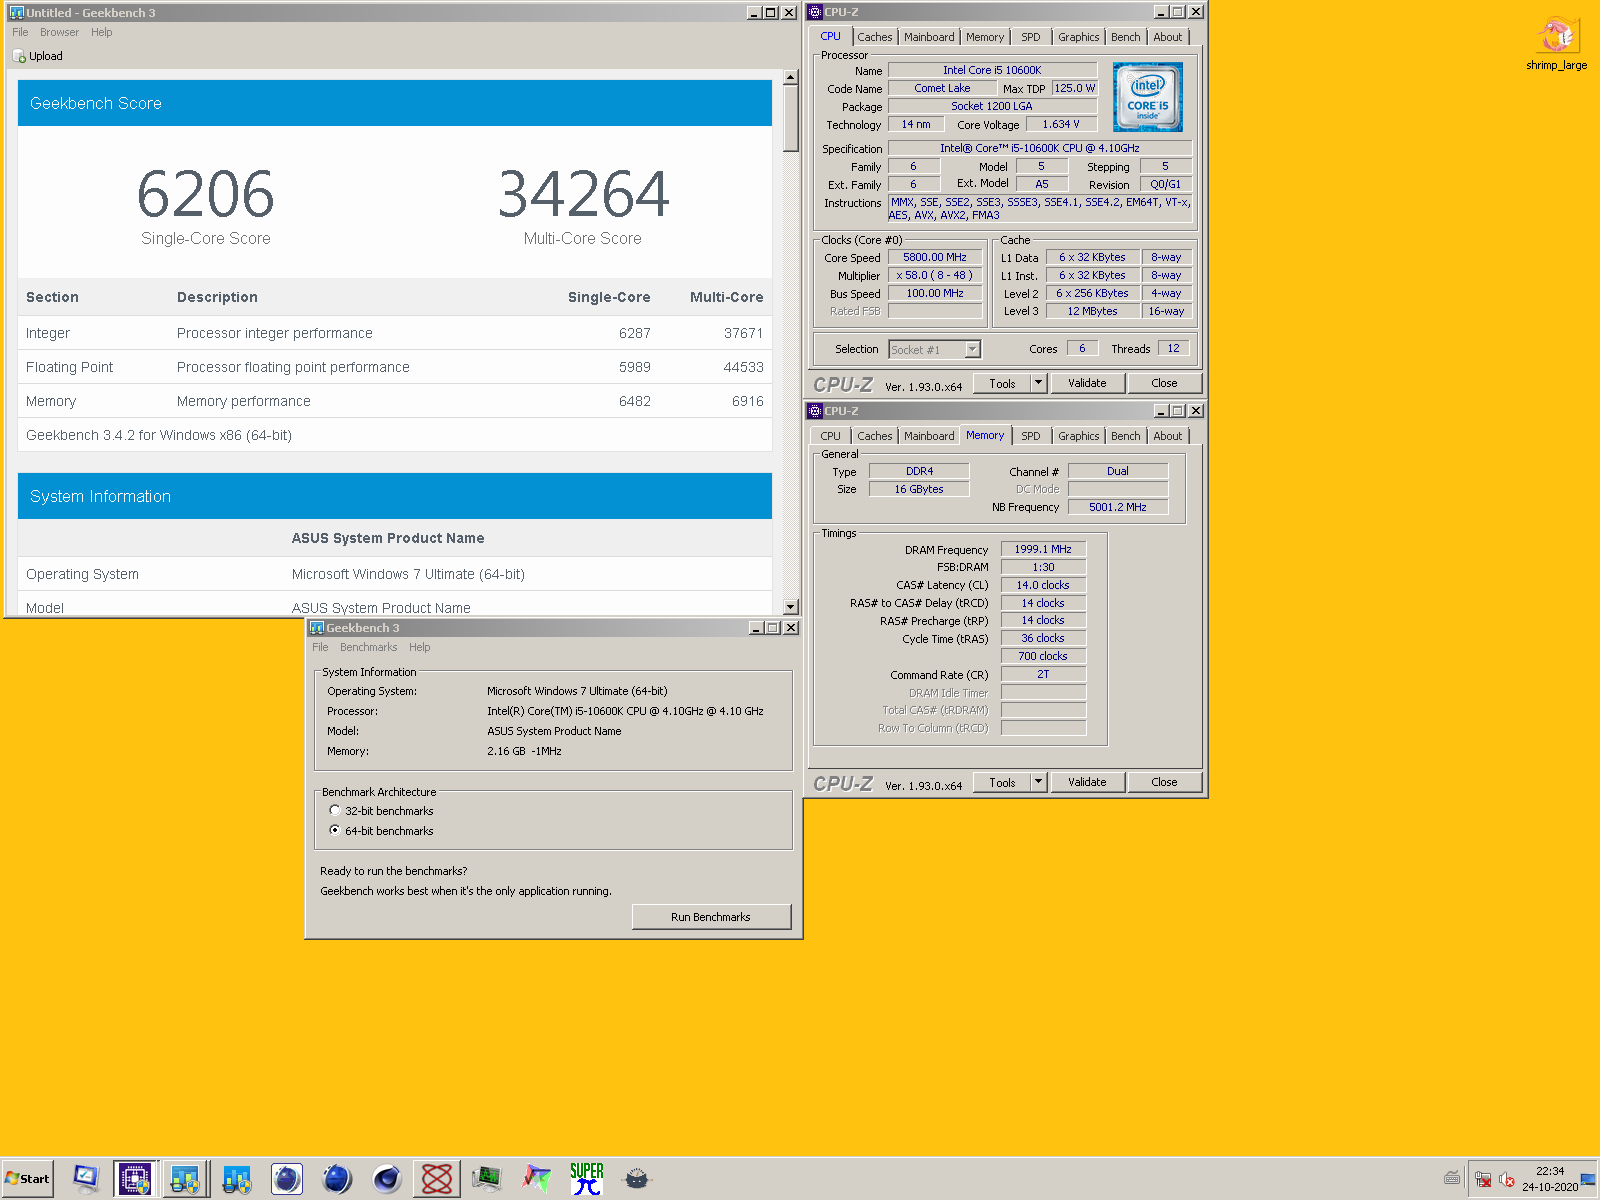Viewport: 1600px width, 1200px height.
Task: Click the 6206 Single-Core Score value
Action: (x=206, y=194)
